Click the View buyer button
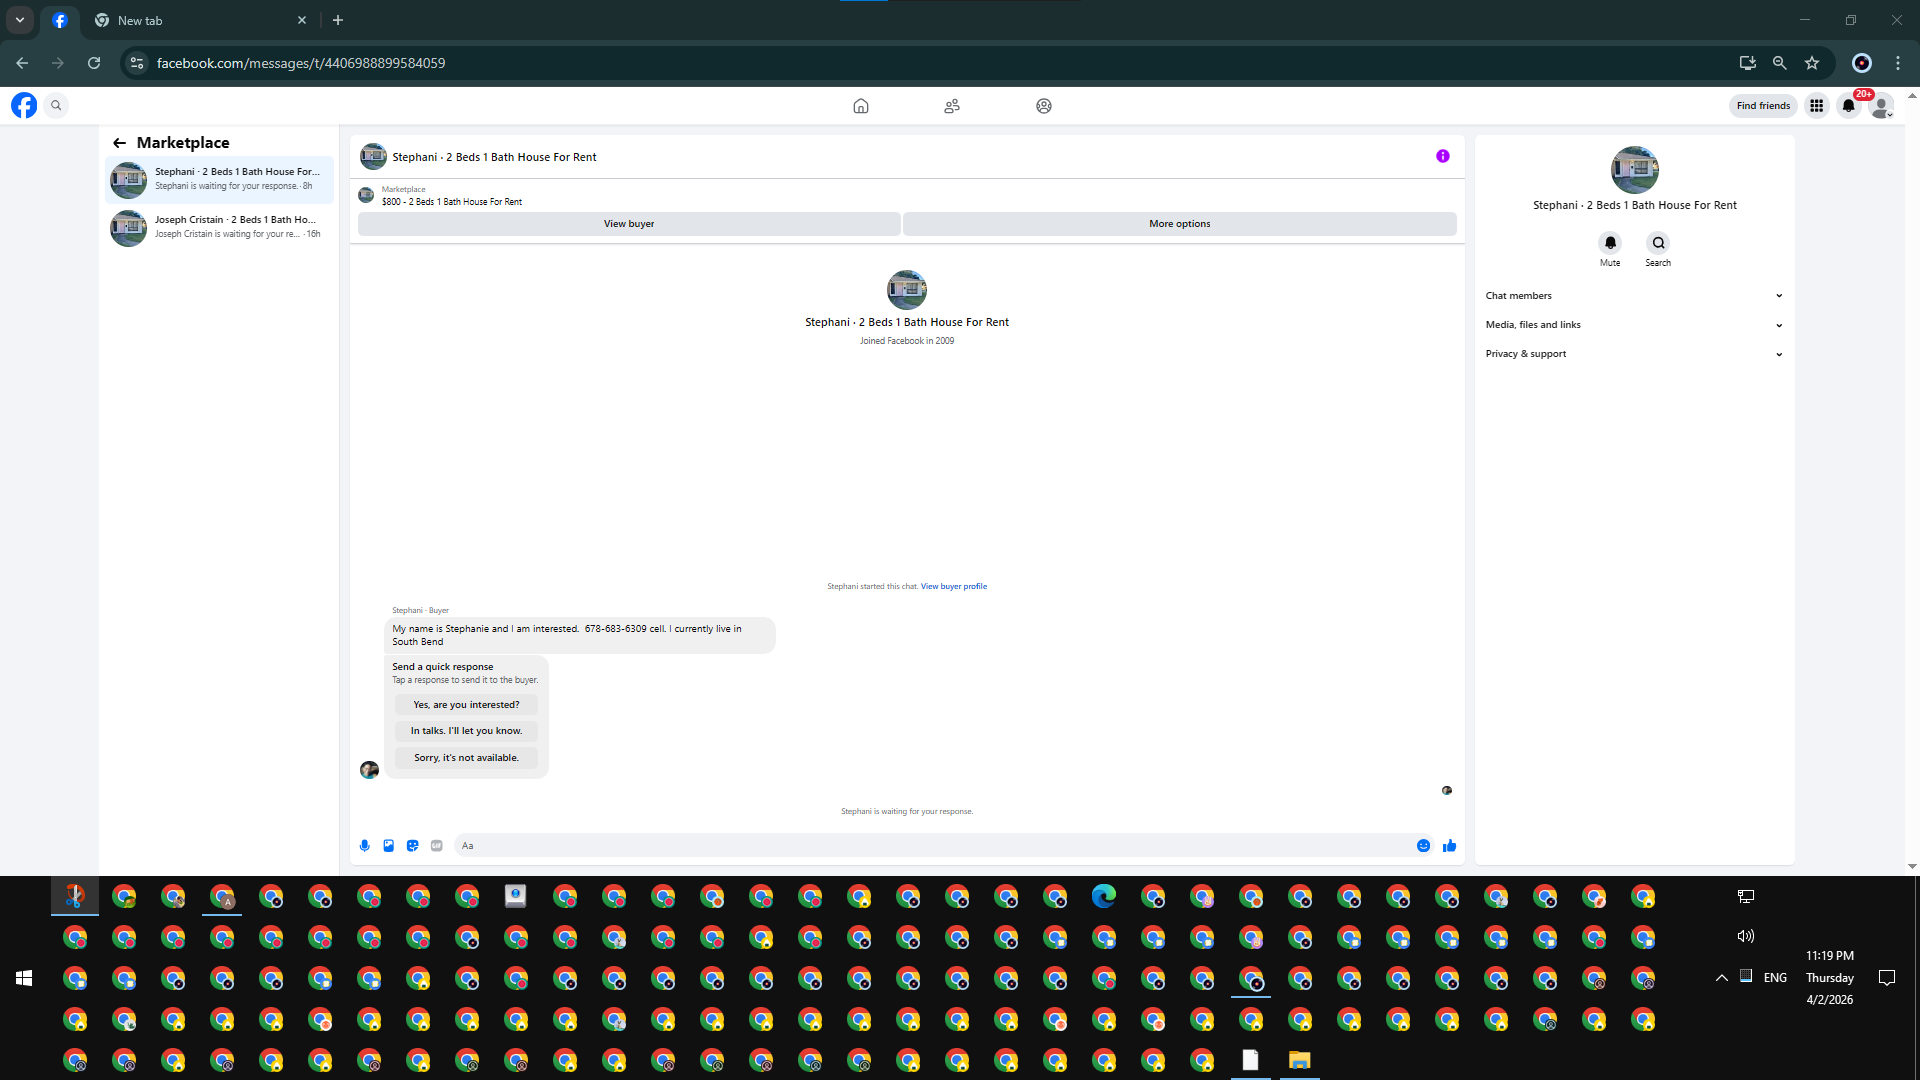Viewport: 1920px width, 1080px height. point(629,224)
